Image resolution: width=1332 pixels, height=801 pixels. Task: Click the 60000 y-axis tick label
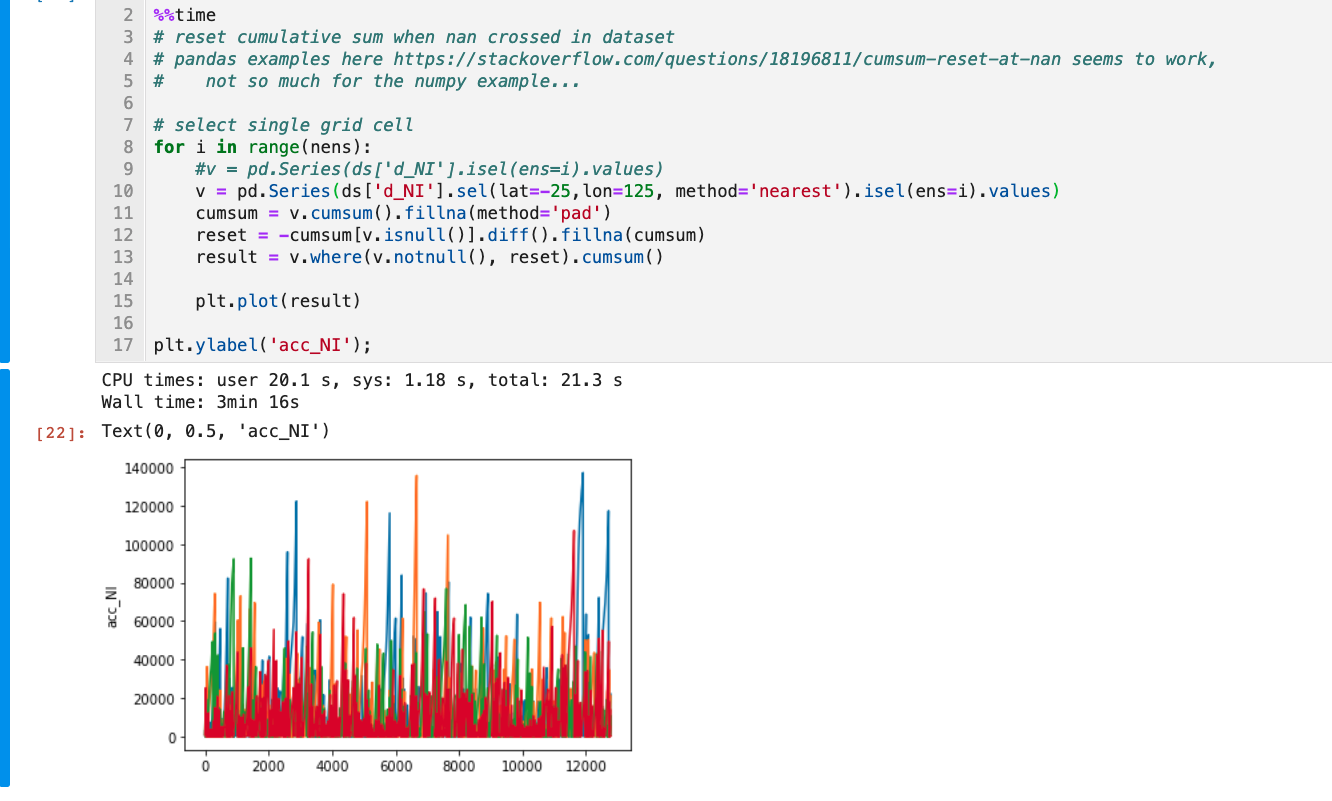point(153,622)
